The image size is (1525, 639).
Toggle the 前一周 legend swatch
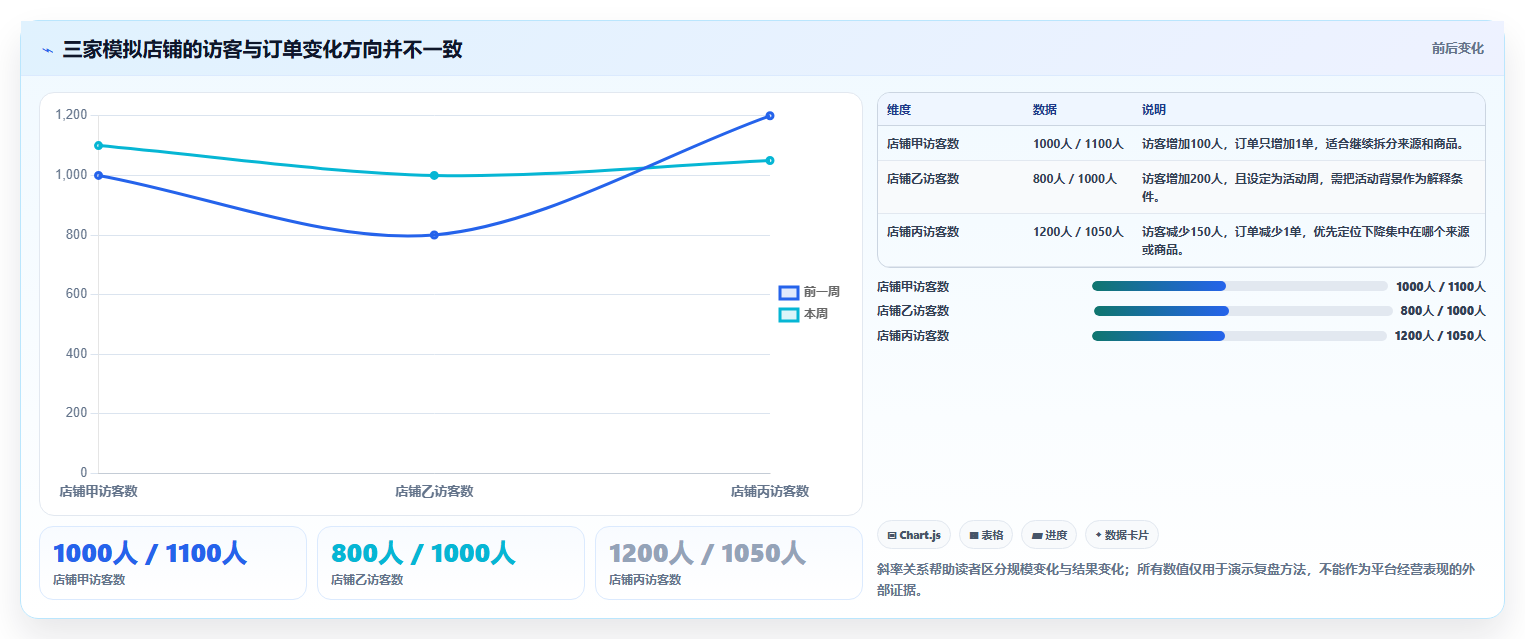pos(789,292)
